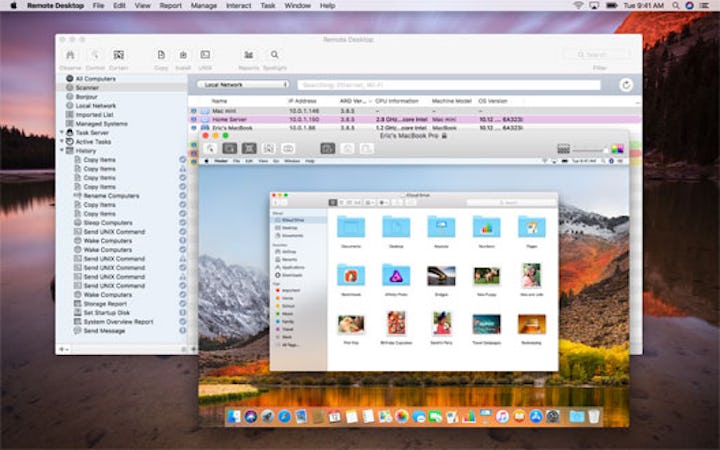Select the Send Message history item
Viewport: 720px width, 450px height.
tap(104, 331)
